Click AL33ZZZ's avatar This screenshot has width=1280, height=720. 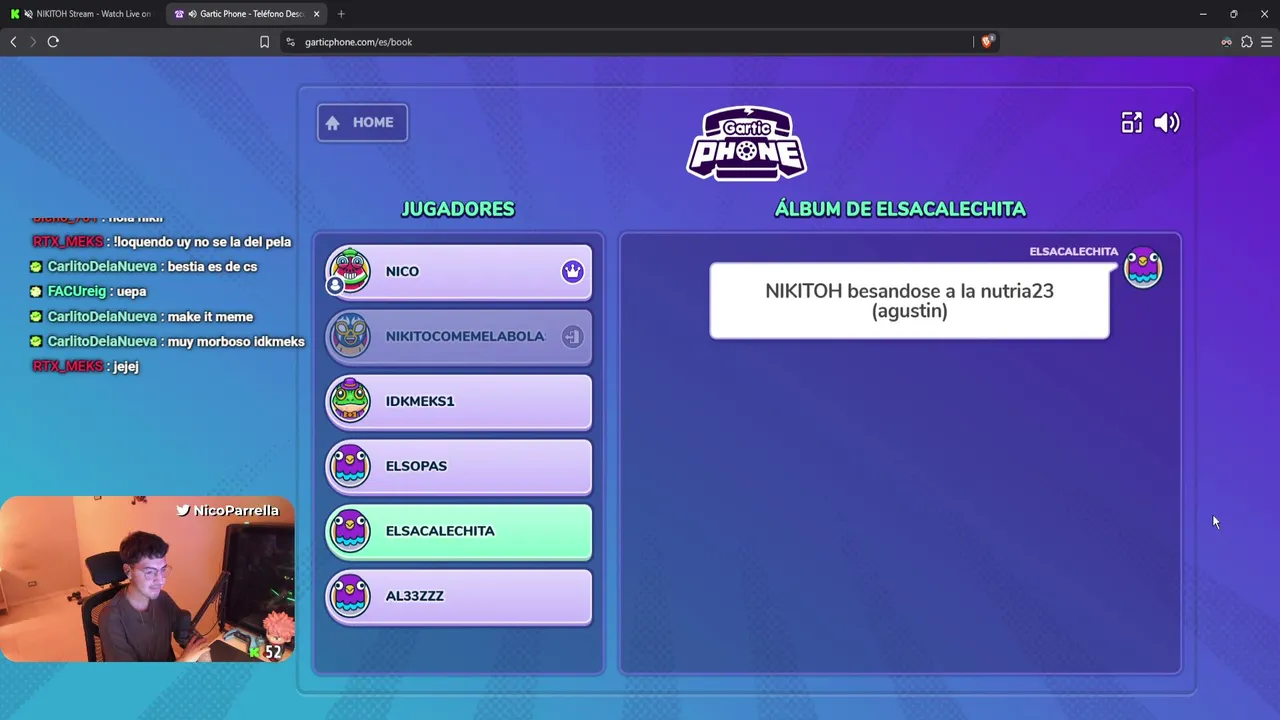click(x=349, y=596)
